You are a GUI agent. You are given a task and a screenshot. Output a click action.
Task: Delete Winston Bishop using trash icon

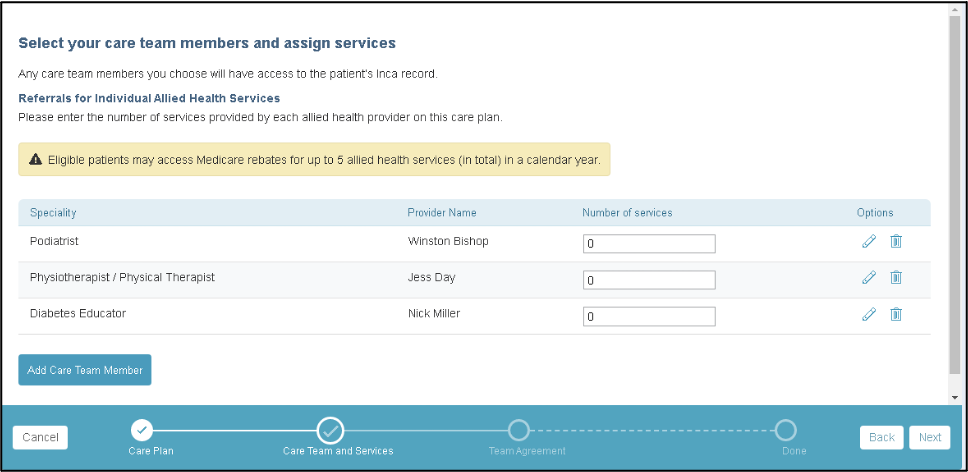click(x=896, y=241)
